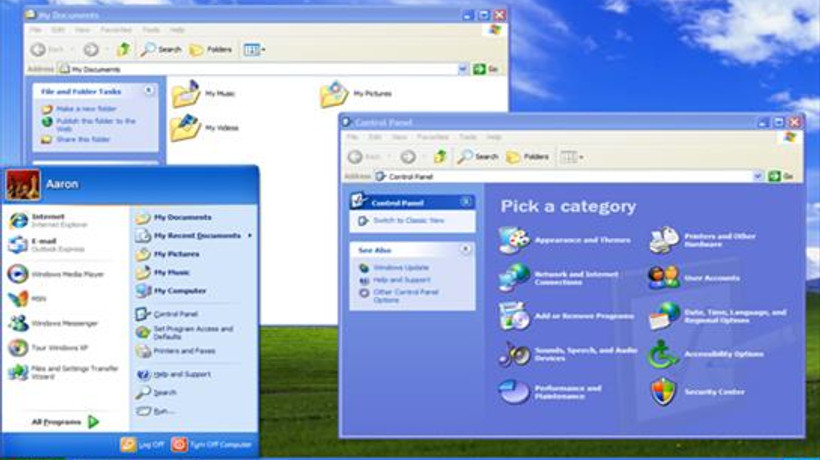The width and height of the screenshot is (820, 460).
Task: Select Set Program Access and Defaults
Action: (184, 332)
